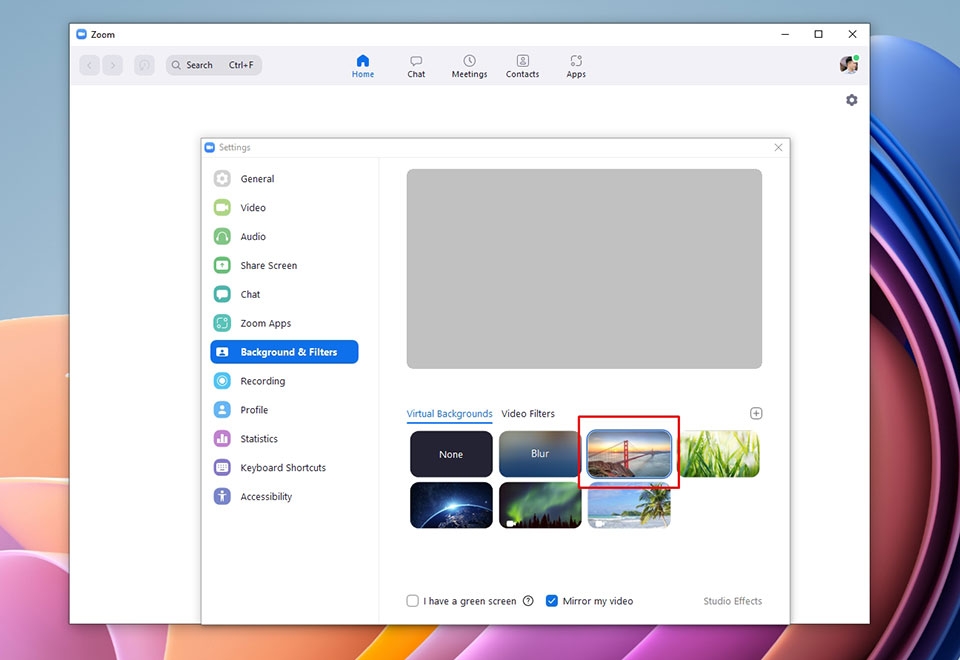Select the Keyboard Shortcuts icon
This screenshot has width=960, height=660.
click(x=222, y=467)
